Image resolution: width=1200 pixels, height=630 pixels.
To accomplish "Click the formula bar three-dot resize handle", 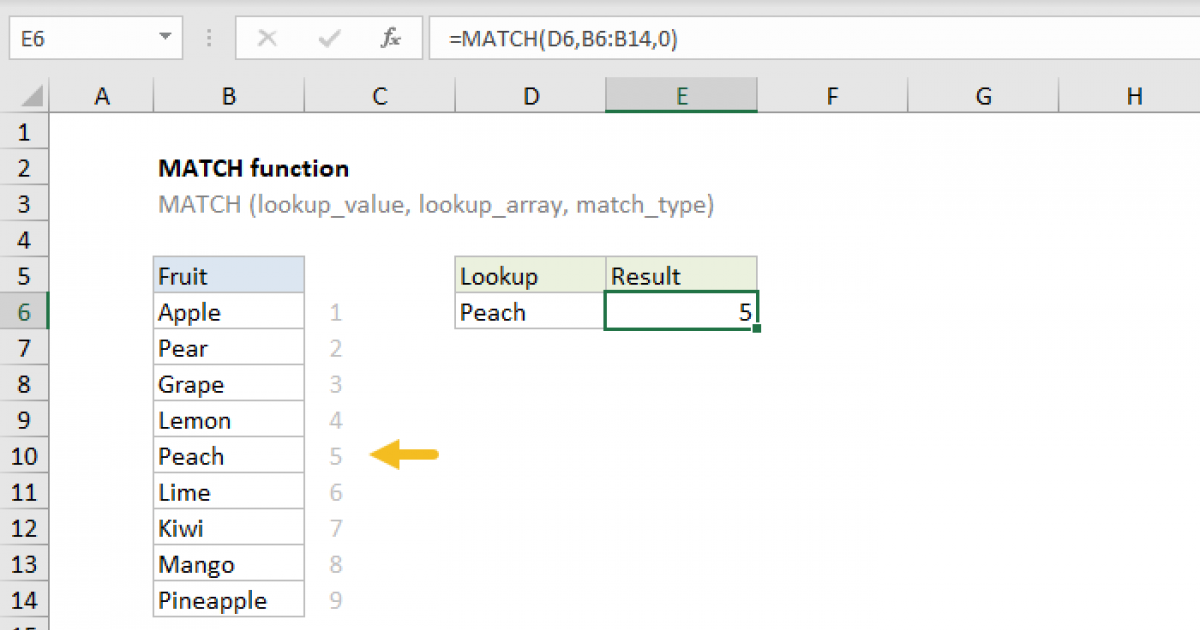I will 209,39.
